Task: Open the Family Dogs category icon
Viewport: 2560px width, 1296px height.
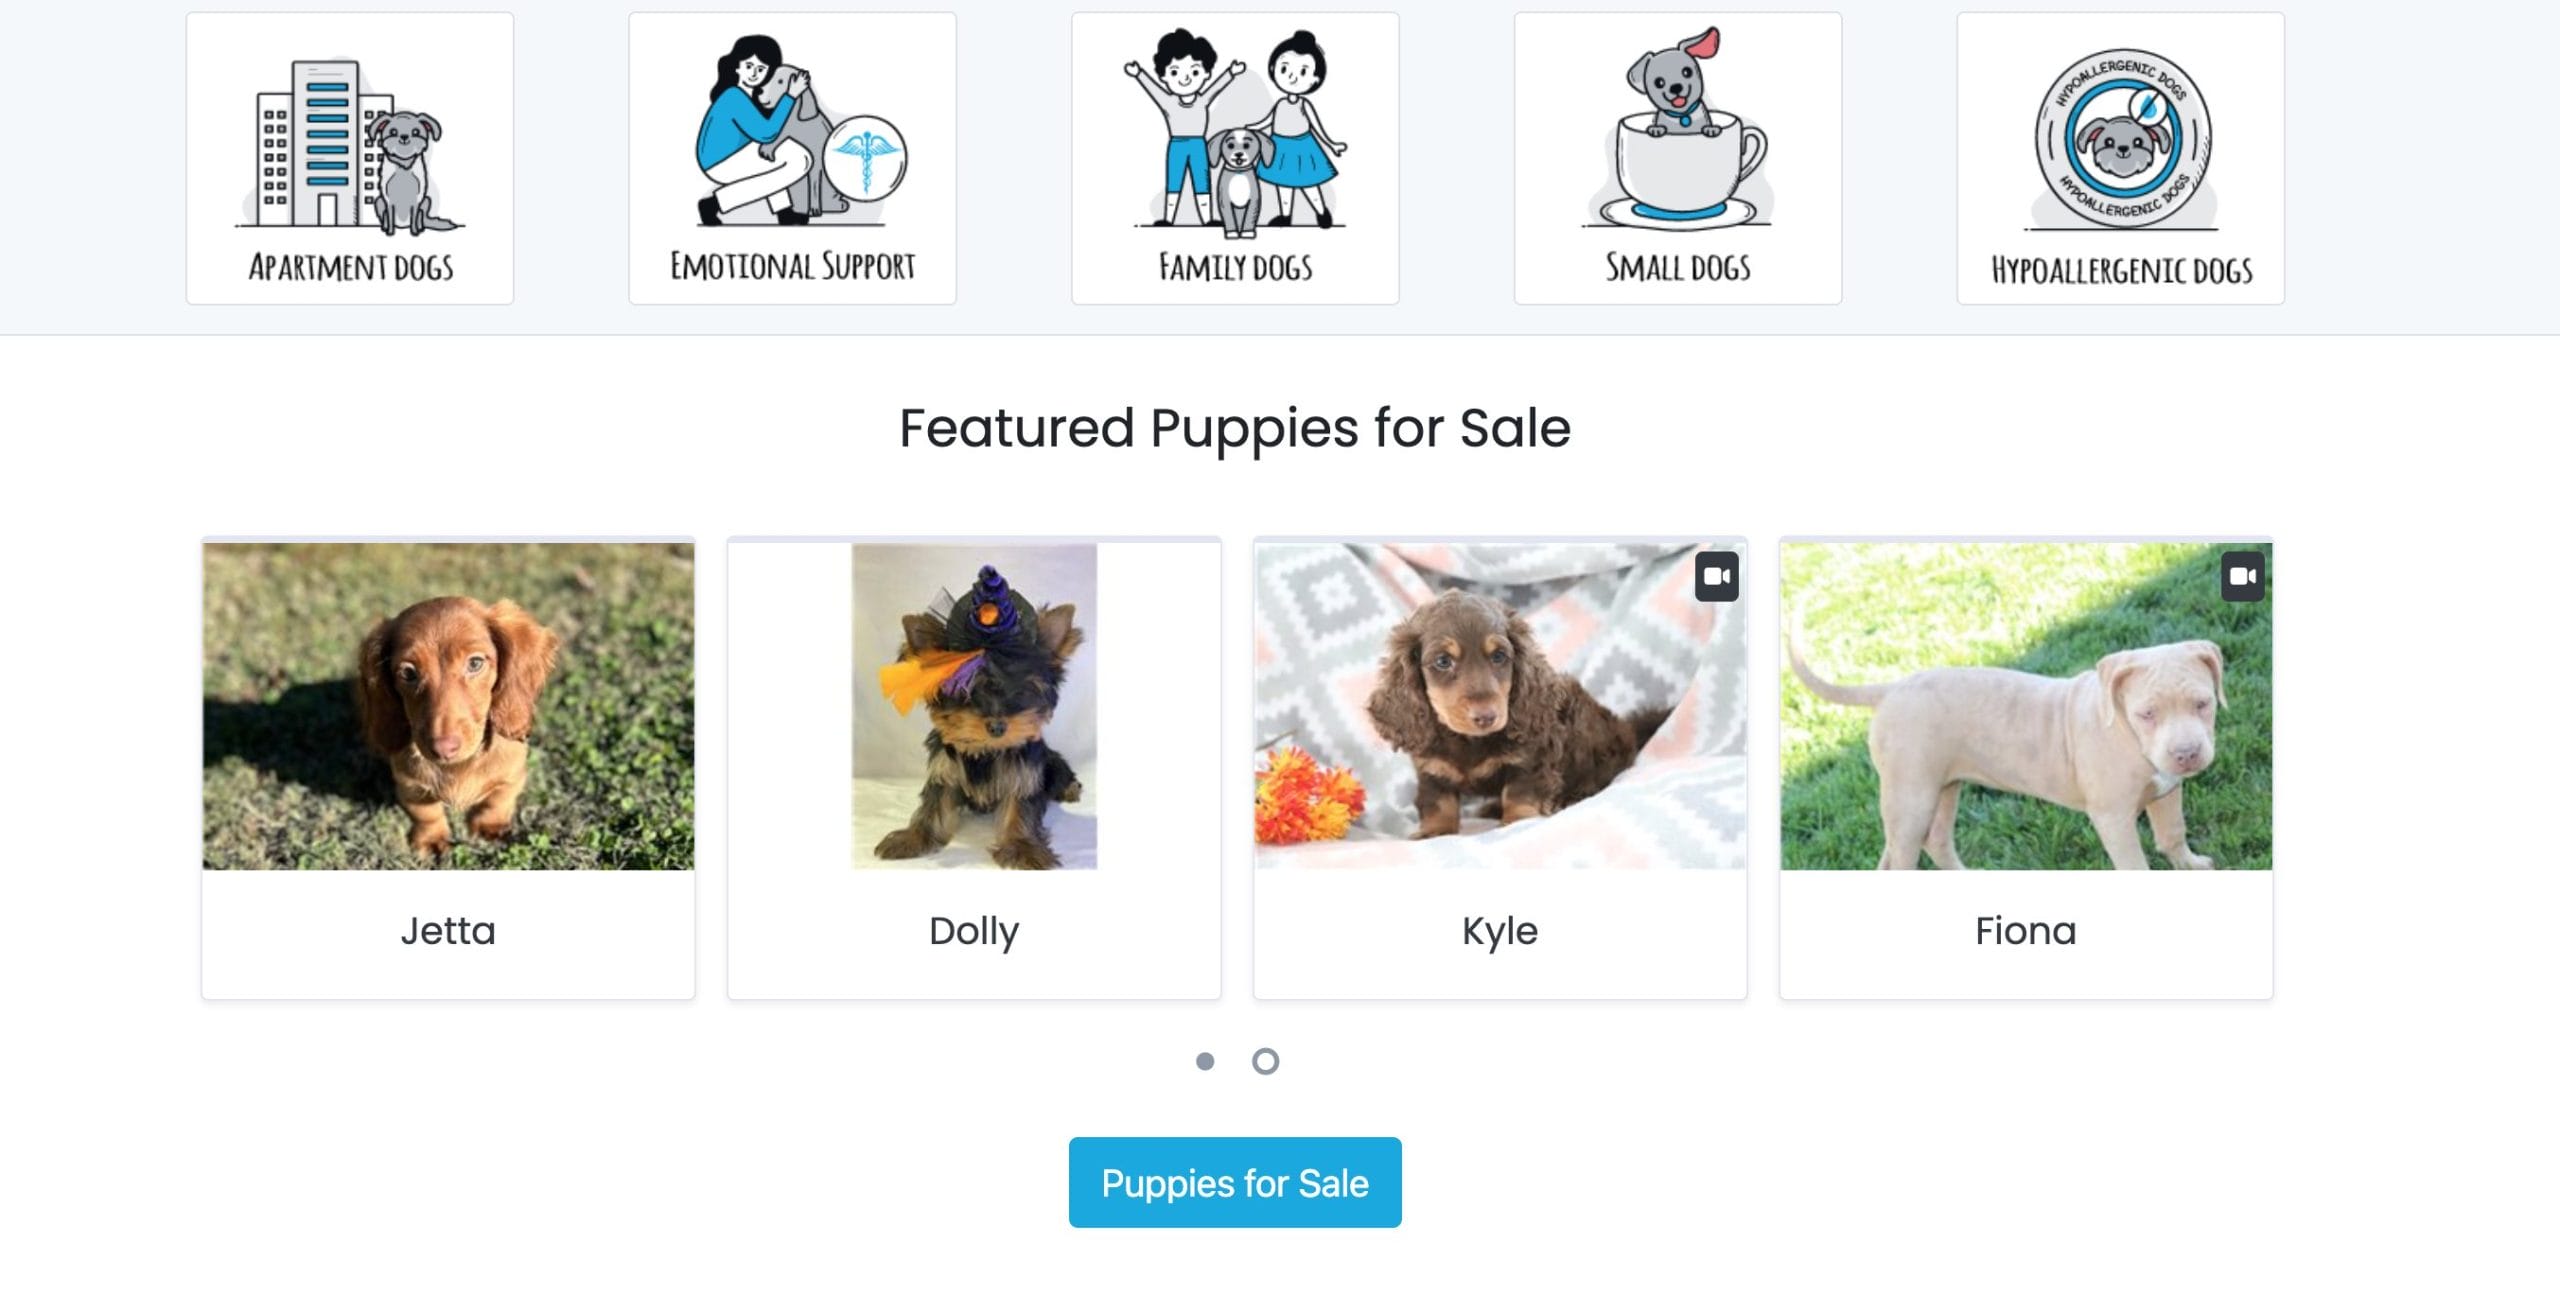Action: pyautogui.click(x=1235, y=135)
